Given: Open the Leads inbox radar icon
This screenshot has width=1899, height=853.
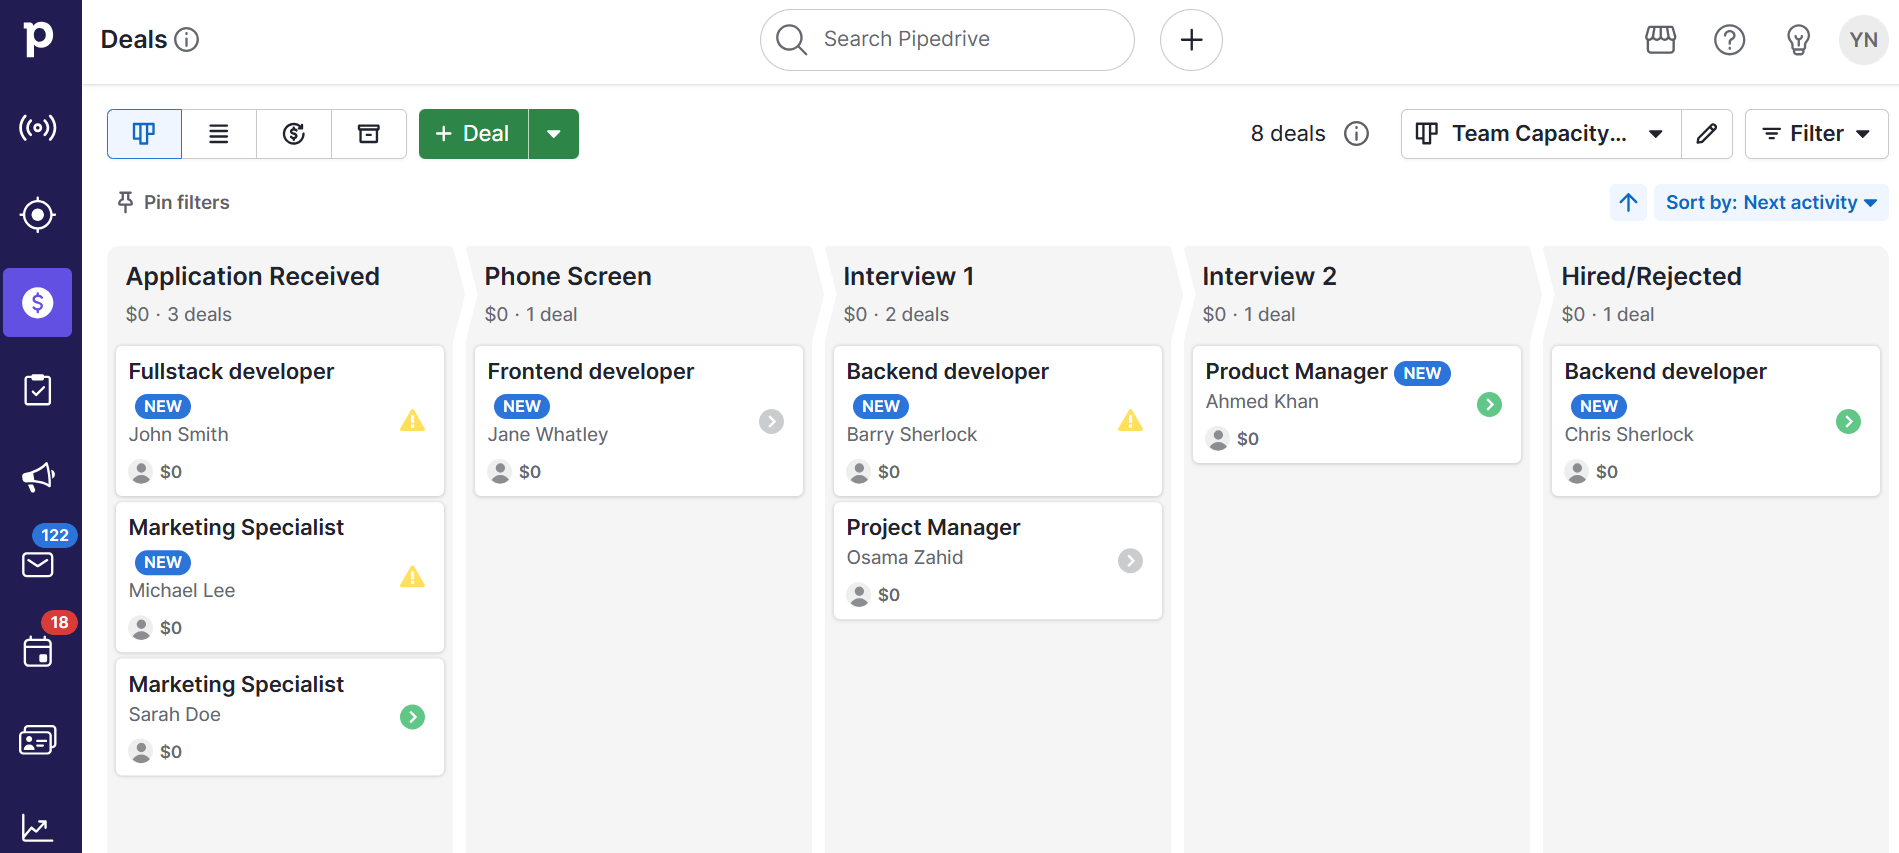Looking at the screenshot, I should coord(38,128).
